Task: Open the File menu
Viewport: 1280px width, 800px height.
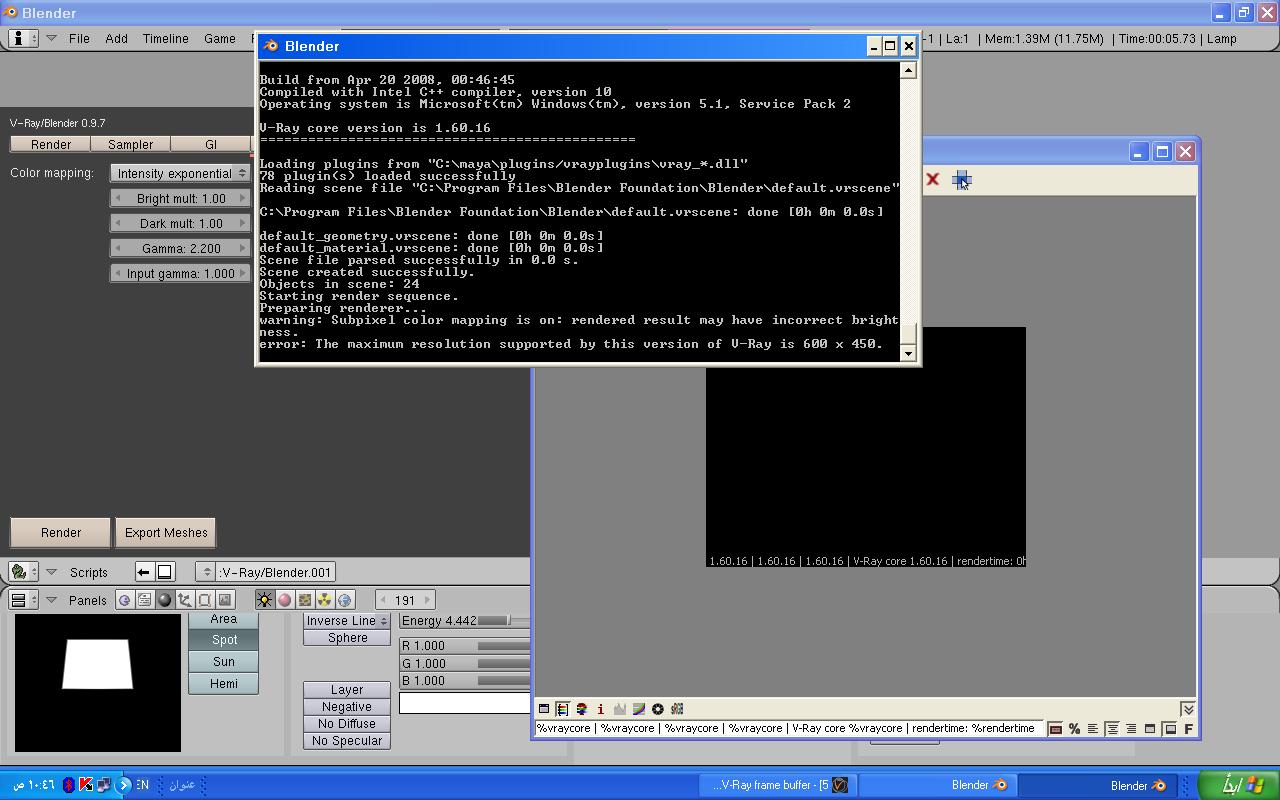Action: click(79, 38)
